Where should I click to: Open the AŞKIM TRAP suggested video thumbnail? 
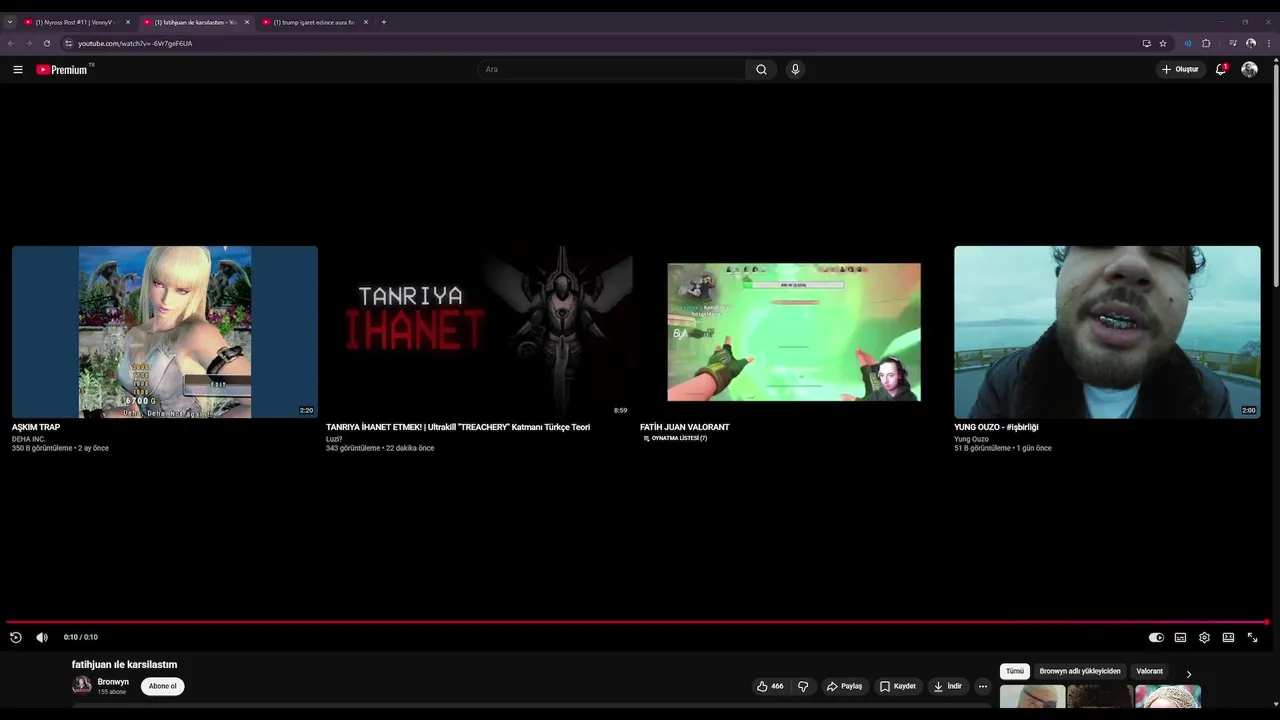click(x=165, y=332)
